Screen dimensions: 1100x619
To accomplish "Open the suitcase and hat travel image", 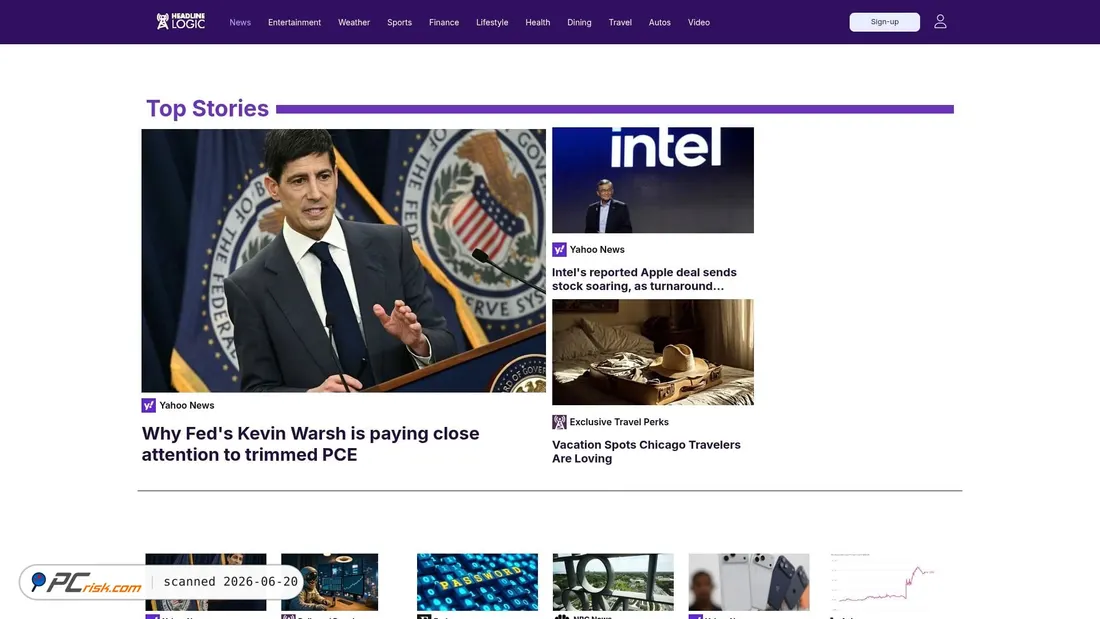I will pyautogui.click(x=653, y=352).
